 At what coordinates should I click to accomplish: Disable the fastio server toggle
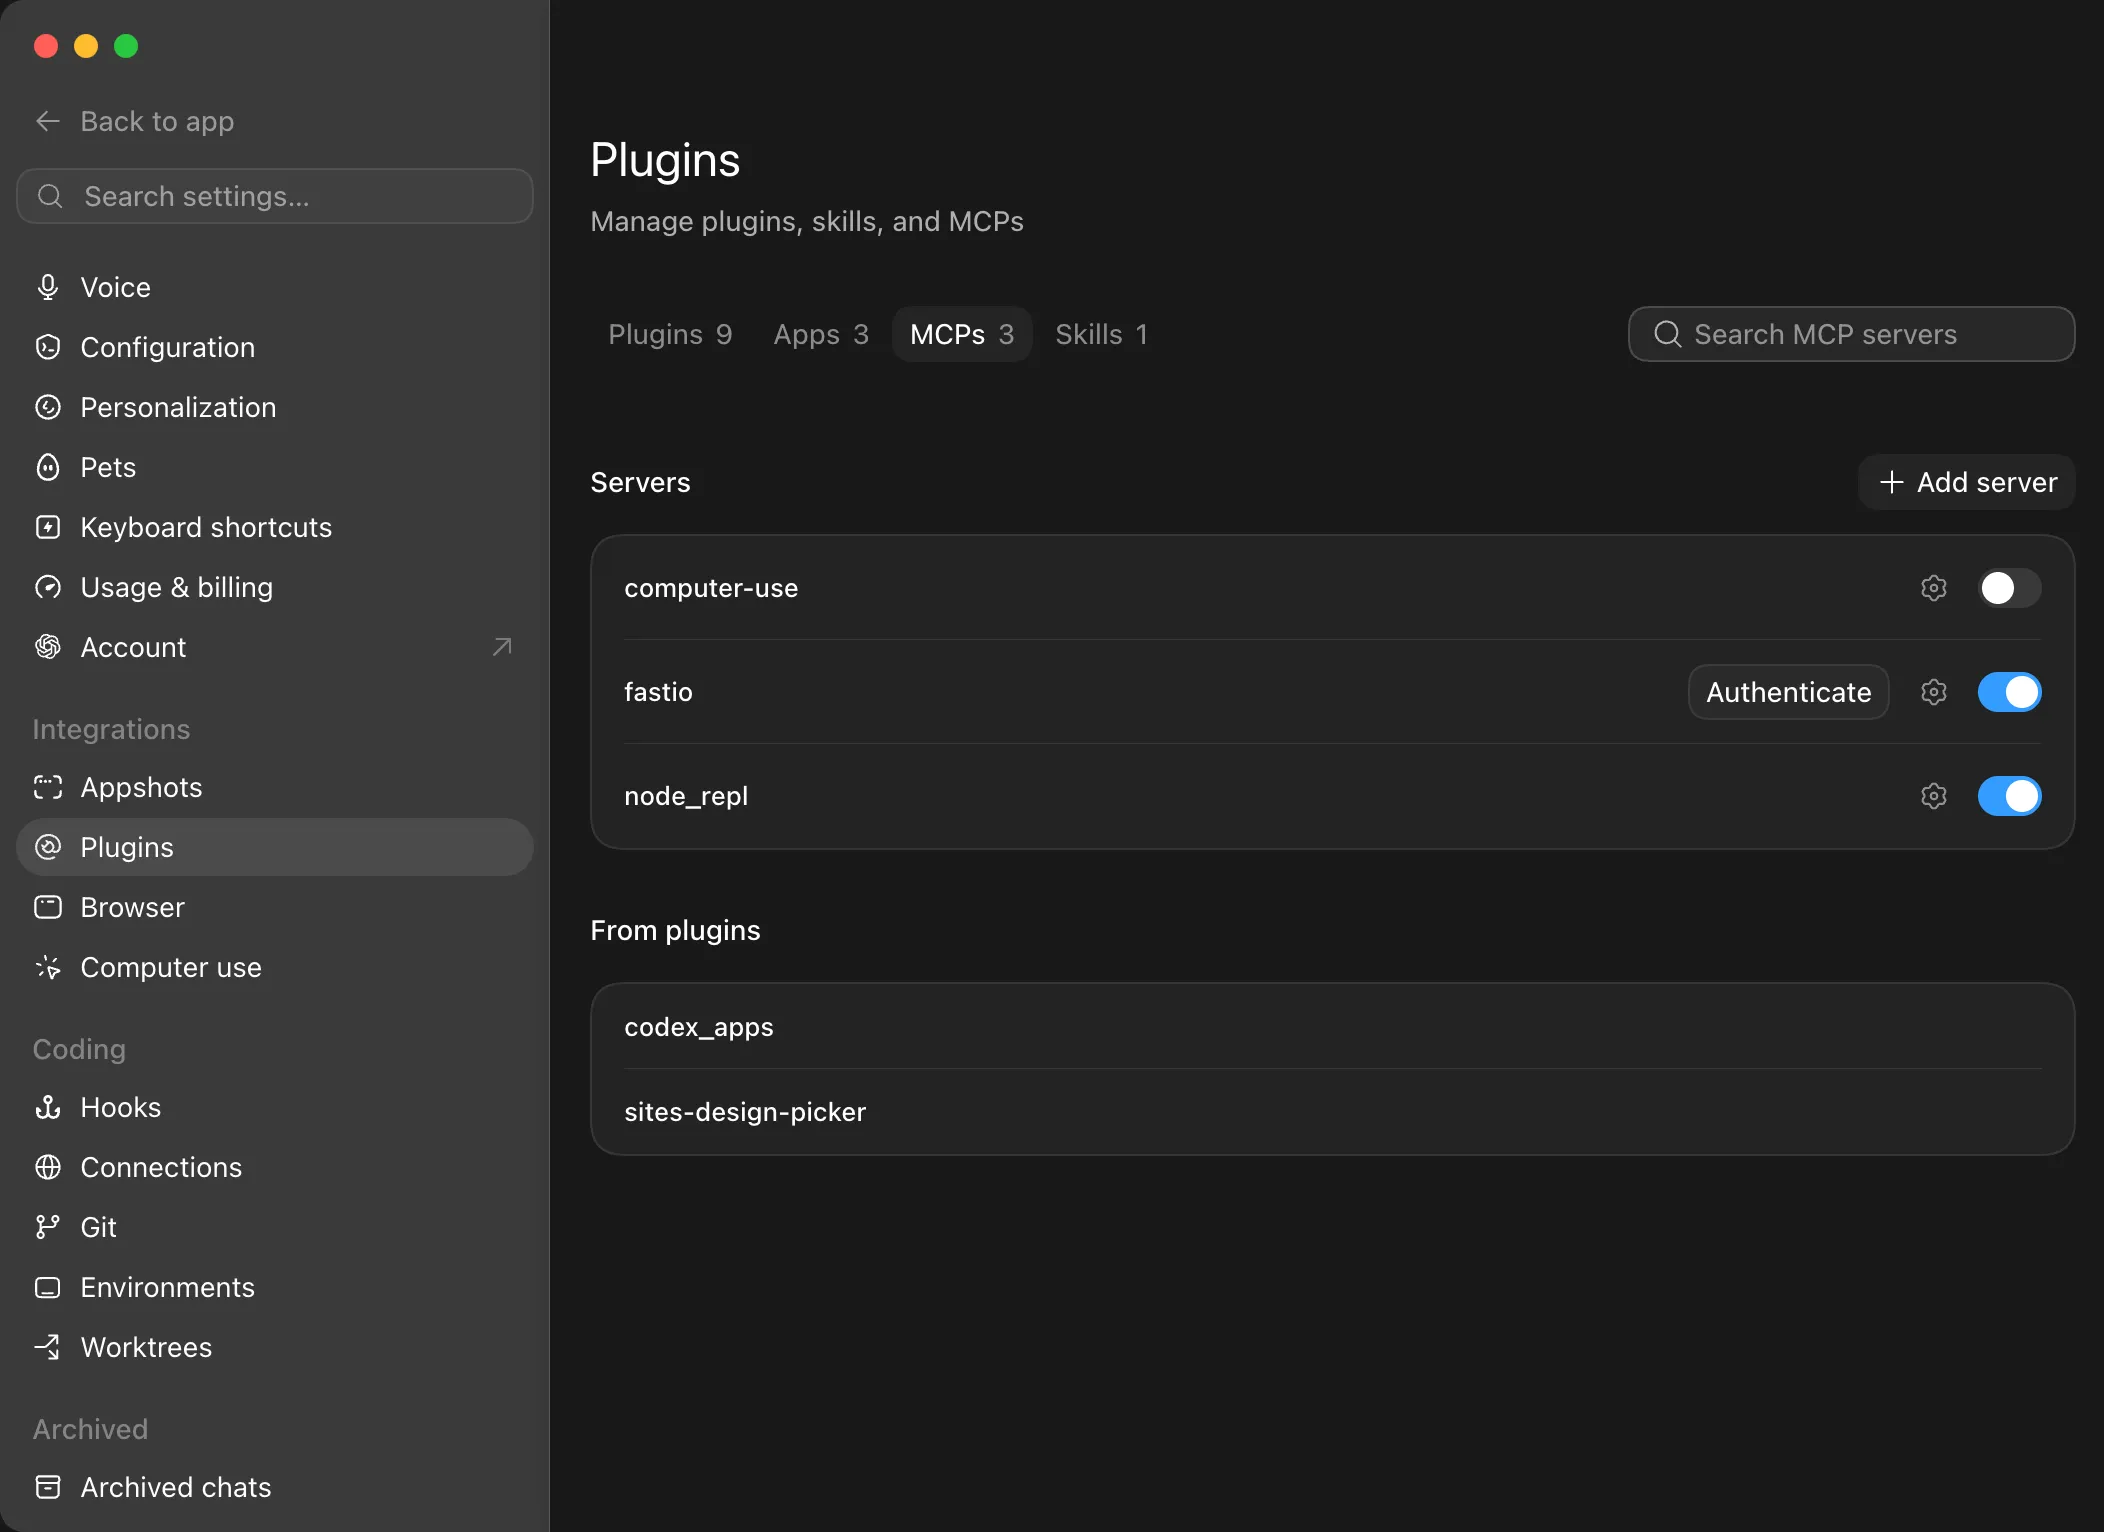click(2009, 692)
